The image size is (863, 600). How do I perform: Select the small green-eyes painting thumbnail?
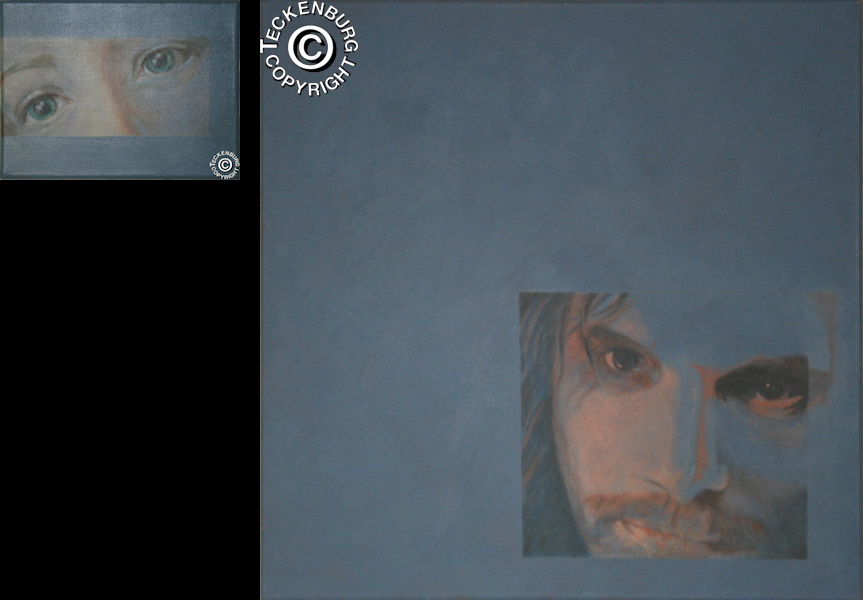click(x=120, y=90)
